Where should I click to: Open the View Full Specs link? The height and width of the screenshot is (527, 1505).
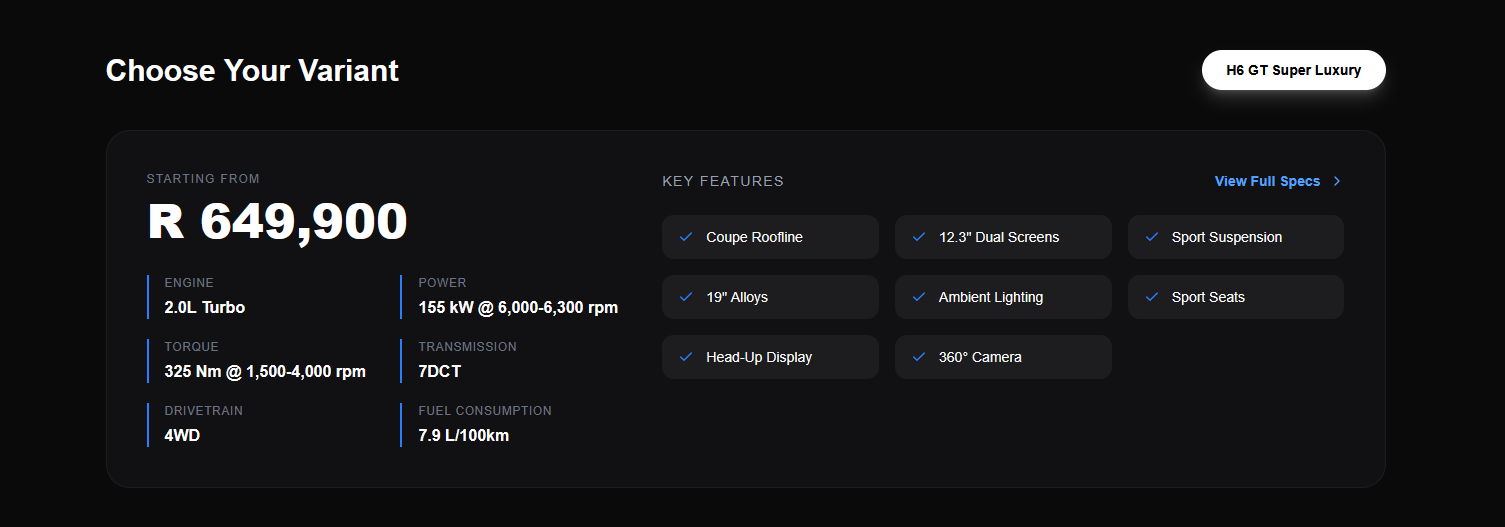coord(1267,181)
